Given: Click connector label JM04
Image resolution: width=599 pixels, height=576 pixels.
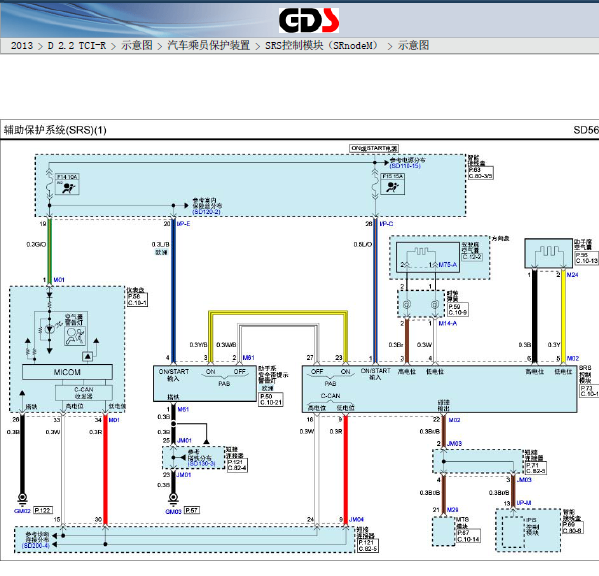Looking at the screenshot, I should [356, 519].
